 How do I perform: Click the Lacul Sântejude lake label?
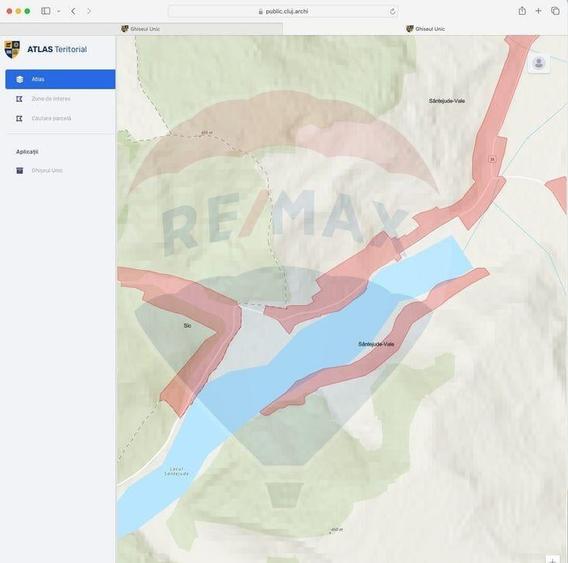tap(176, 471)
